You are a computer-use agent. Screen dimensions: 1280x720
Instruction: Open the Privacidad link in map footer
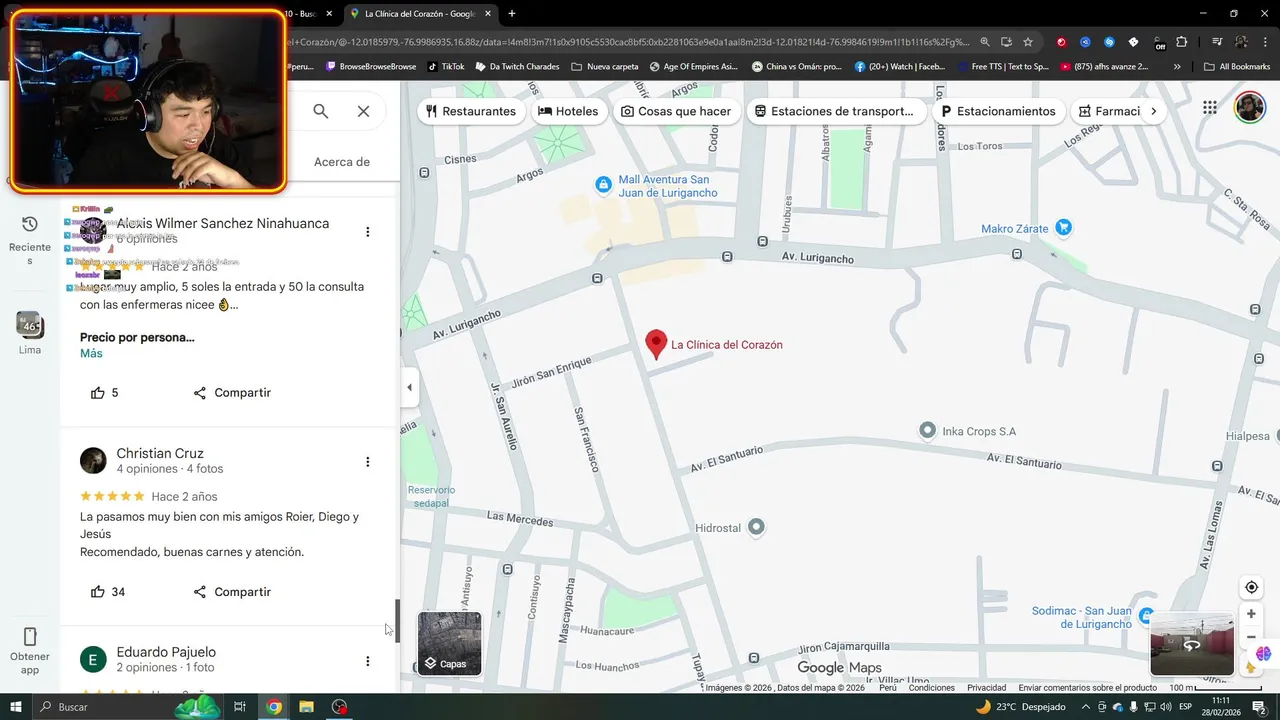point(986,688)
